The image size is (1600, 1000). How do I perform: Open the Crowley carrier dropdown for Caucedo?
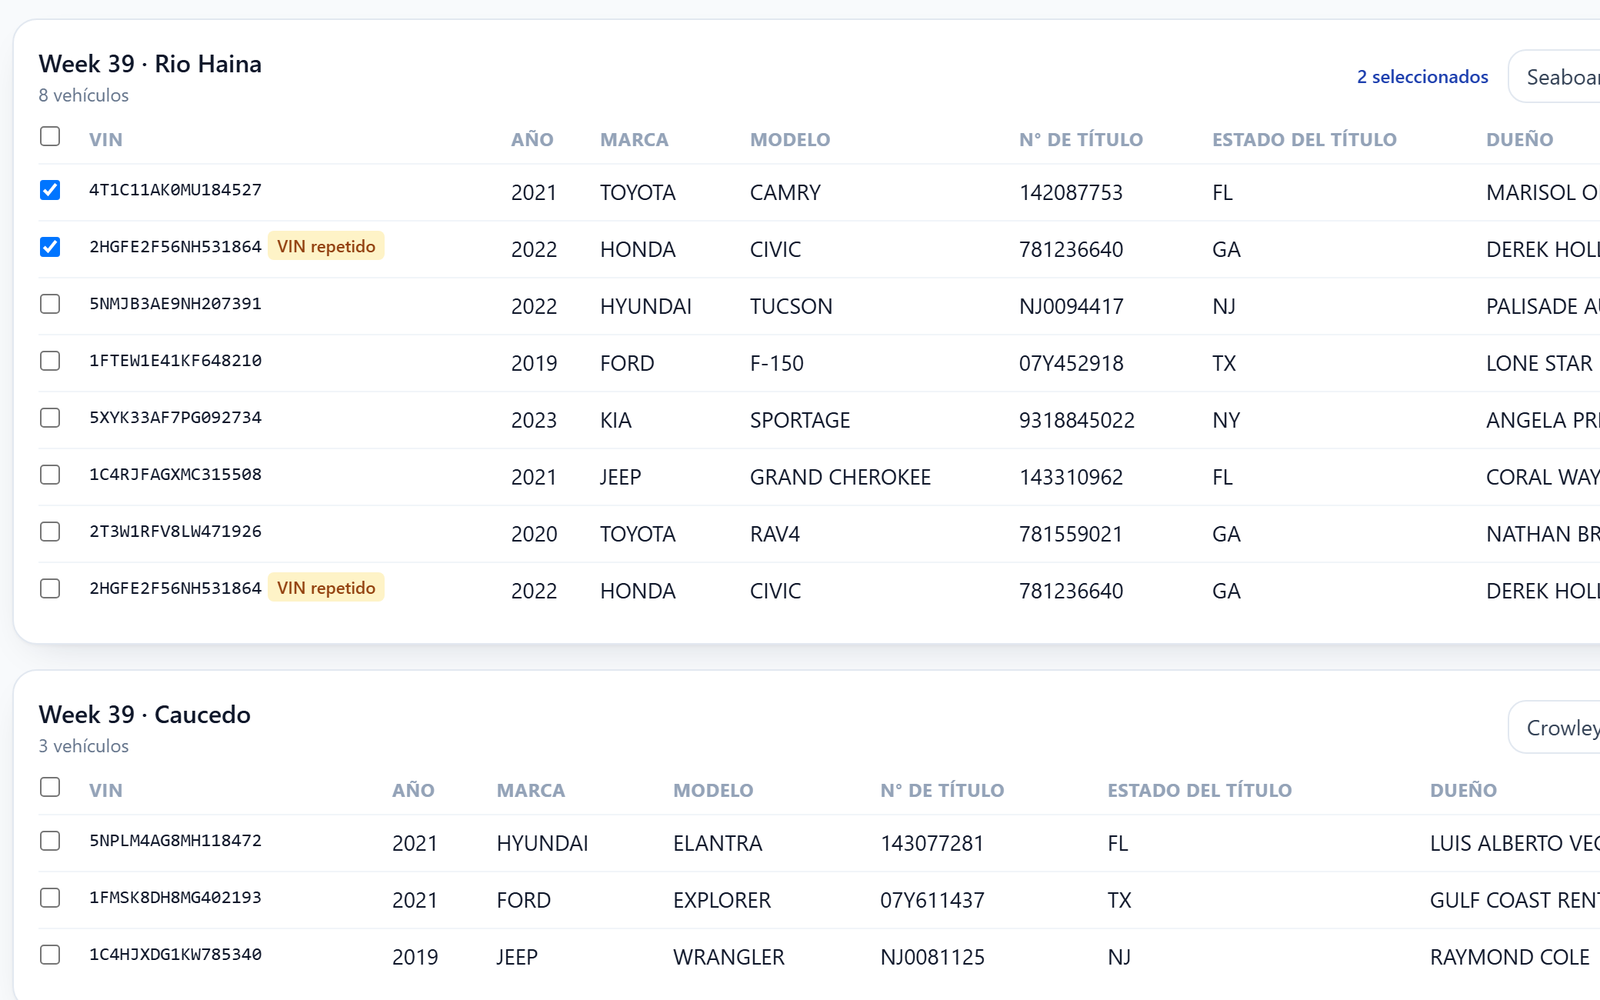pyautogui.click(x=1555, y=728)
